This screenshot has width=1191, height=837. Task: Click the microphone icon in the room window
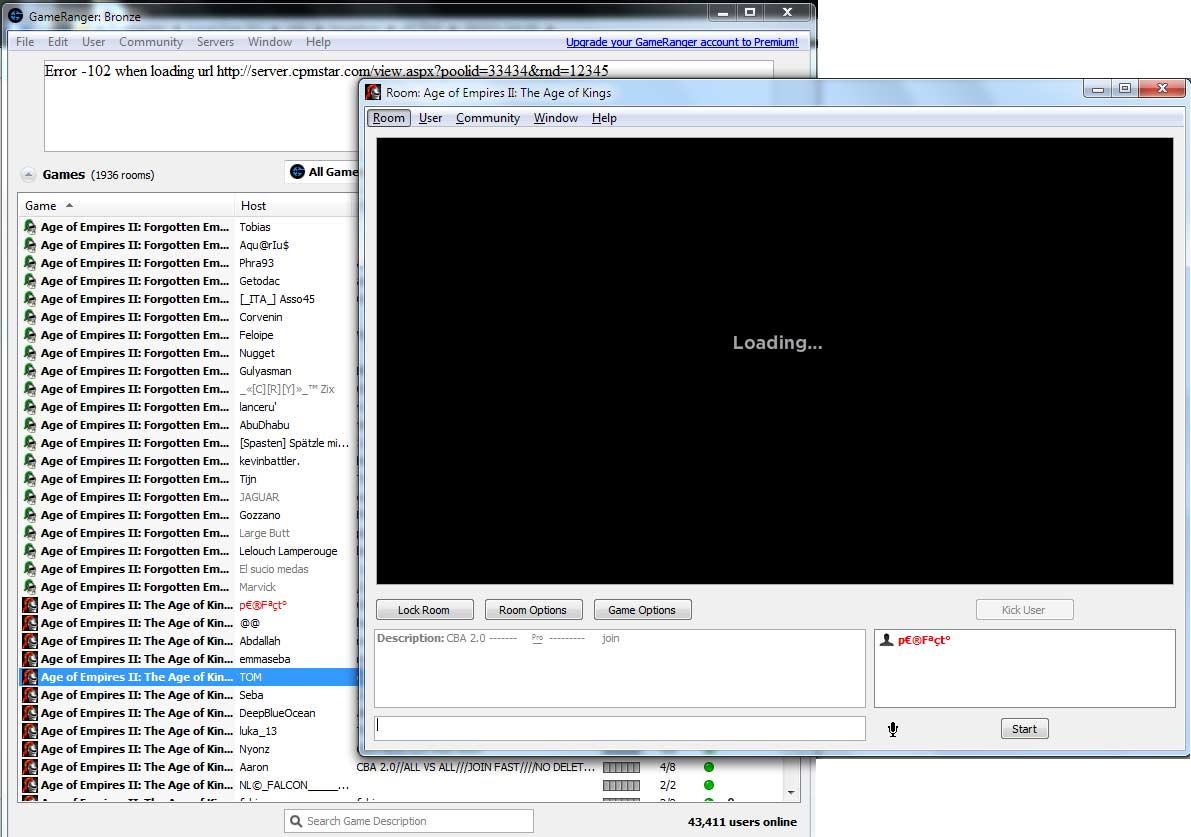[x=892, y=729]
